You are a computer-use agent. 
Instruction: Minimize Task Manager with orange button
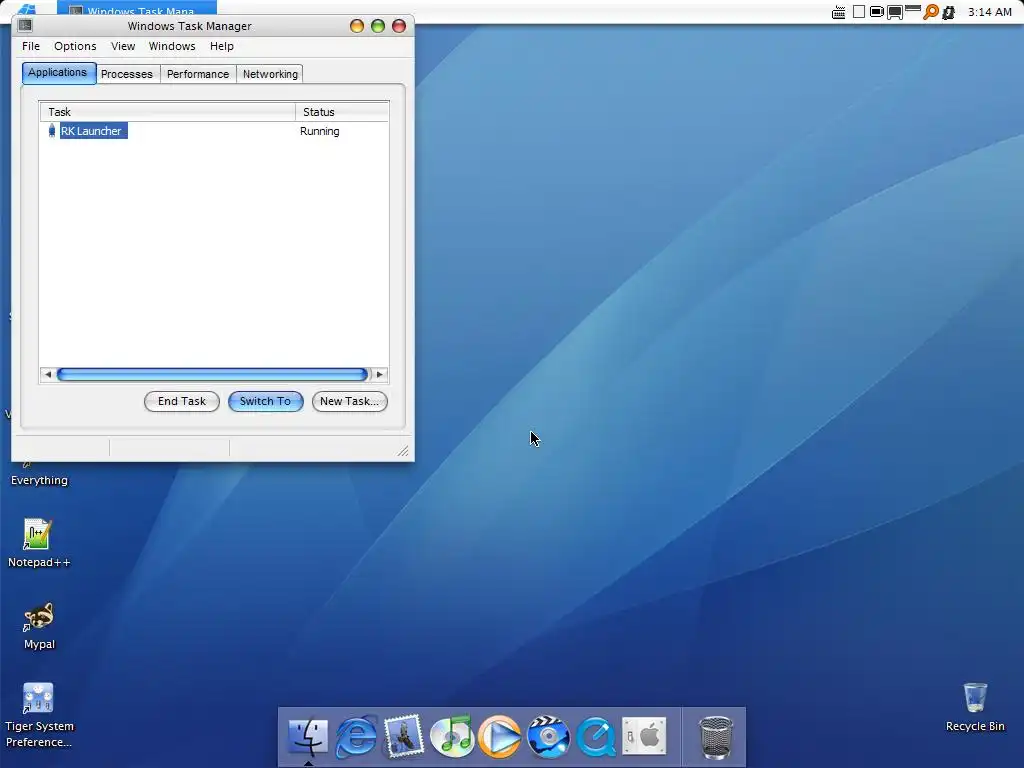click(357, 26)
